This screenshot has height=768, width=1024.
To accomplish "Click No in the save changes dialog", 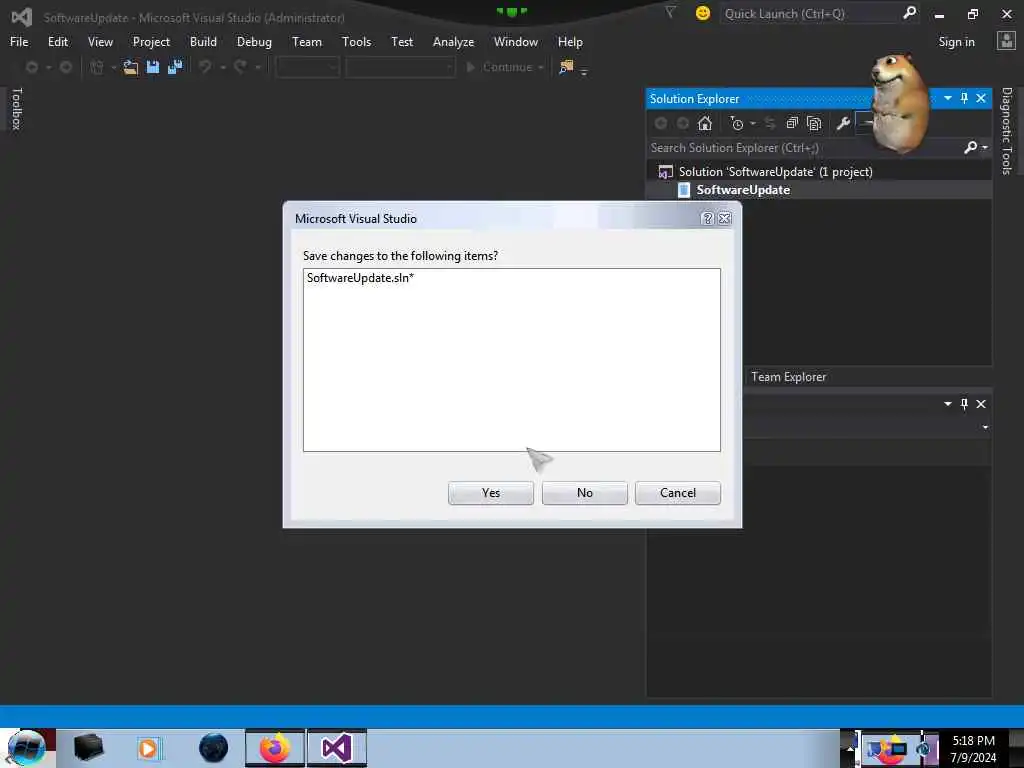I will pos(584,493).
